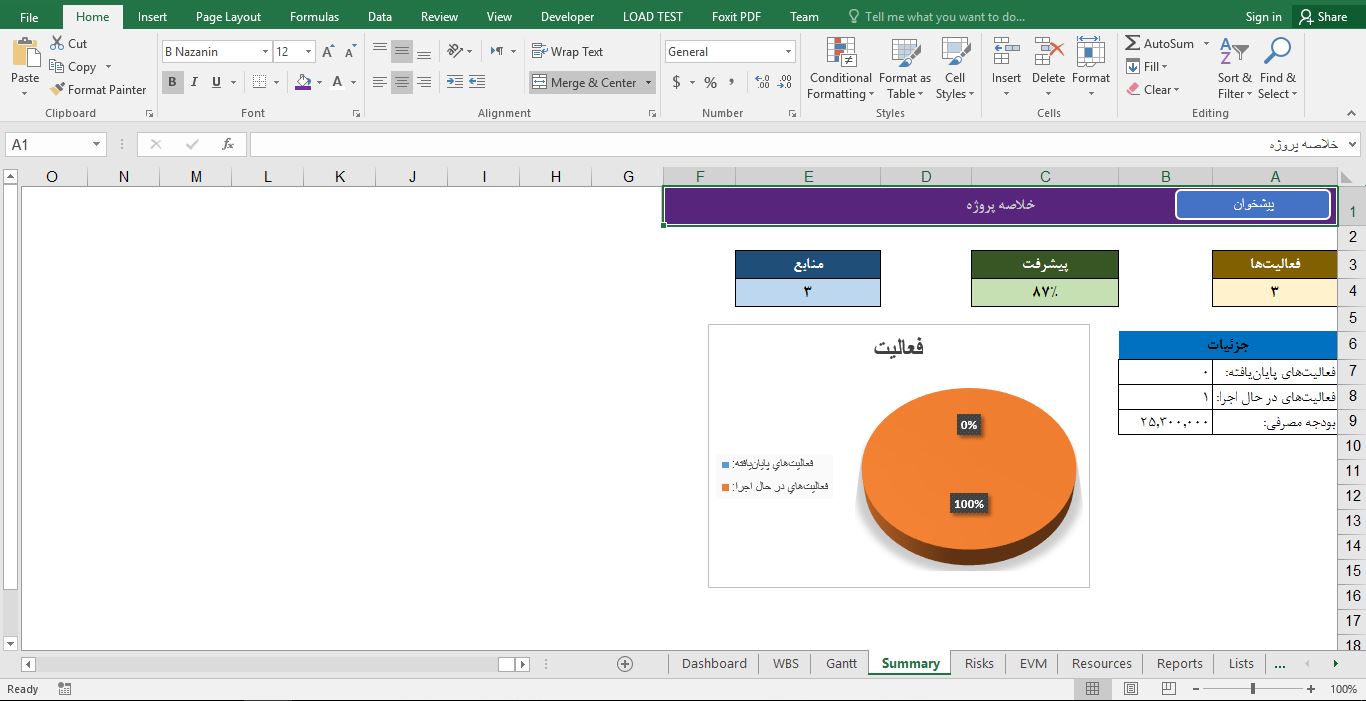The image size is (1366, 701).
Task: Toggle Wrap Text on selected cell
Action: (567, 52)
